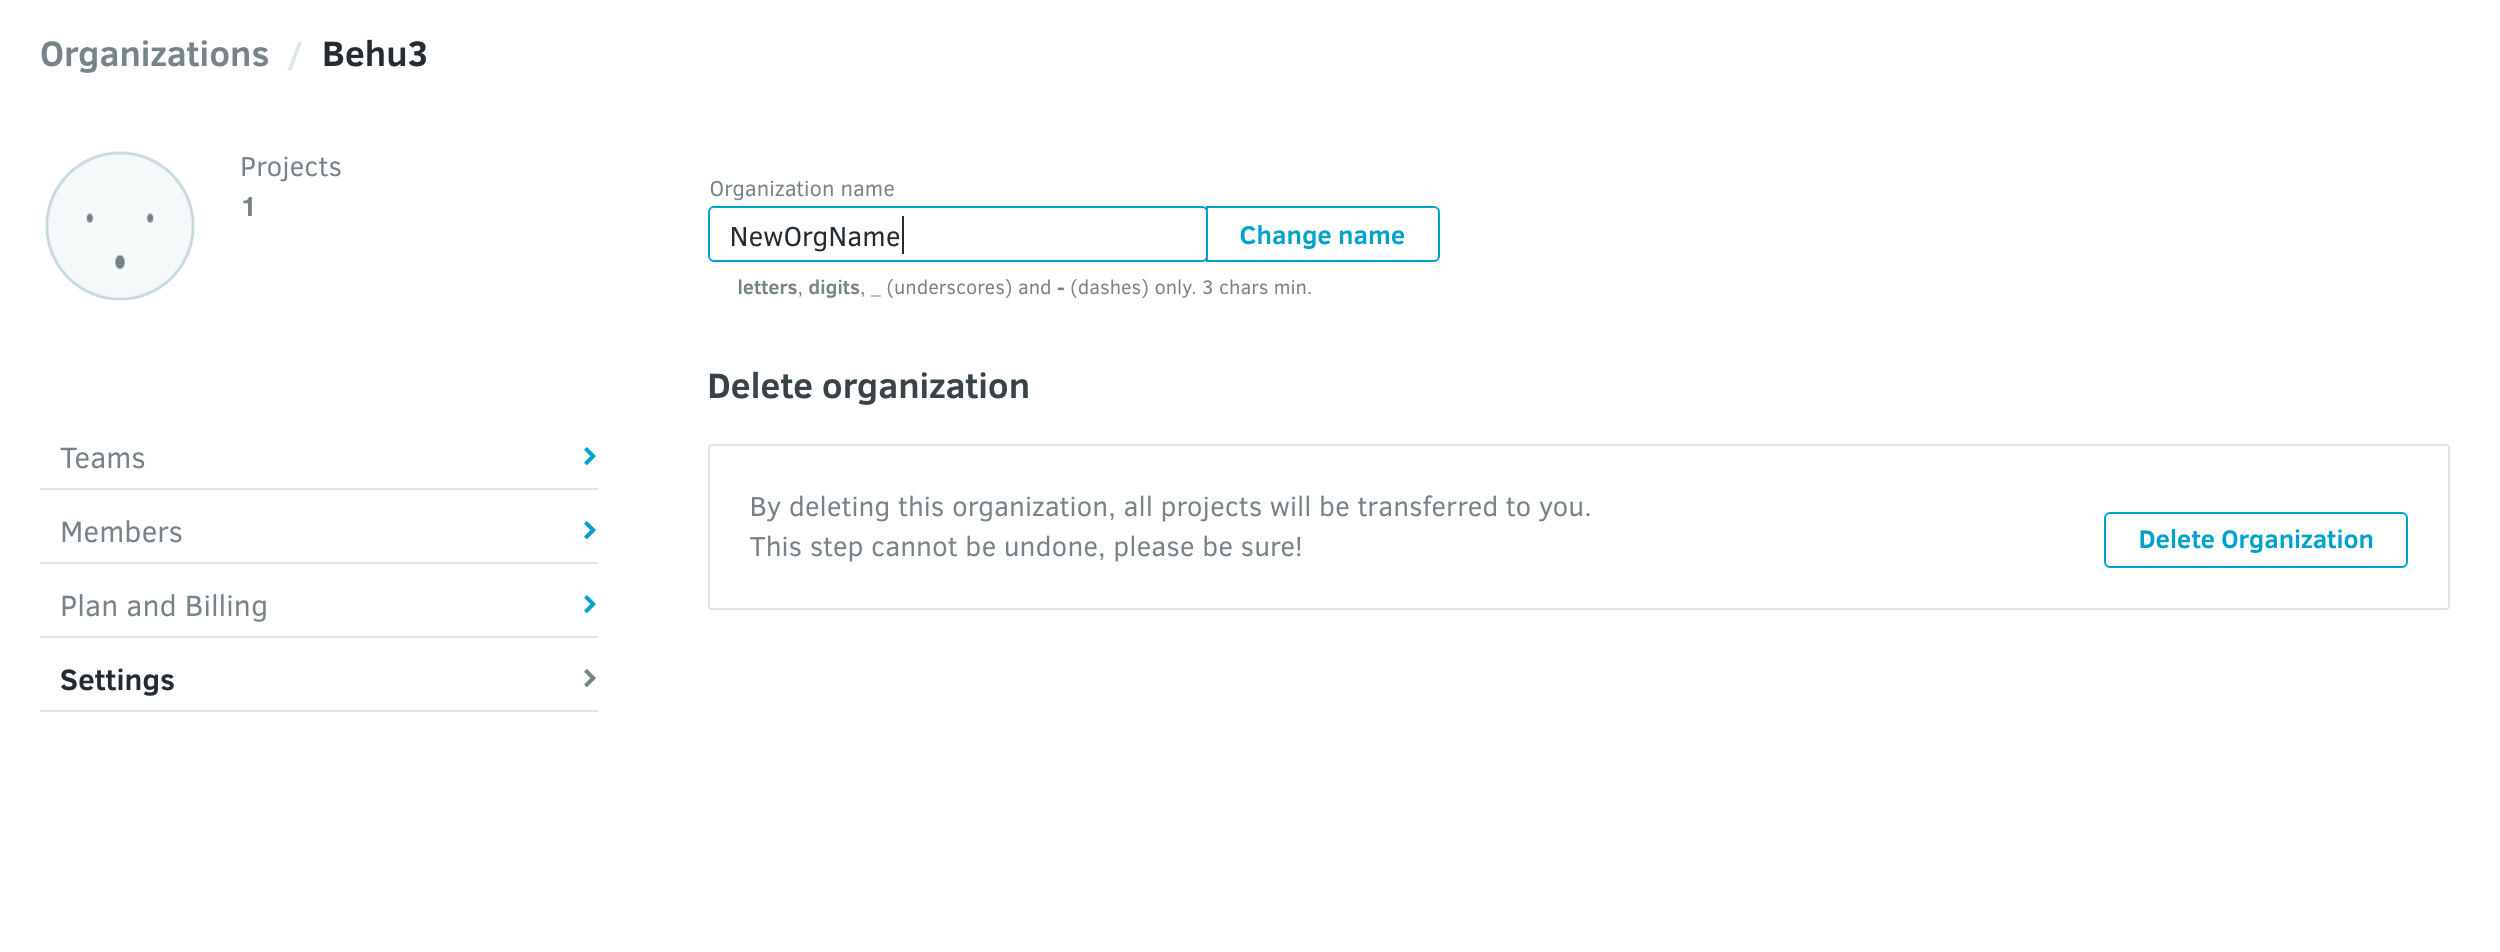2500x952 pixels.
Task: Open Plan and Billing
Action: pos(164,607)
